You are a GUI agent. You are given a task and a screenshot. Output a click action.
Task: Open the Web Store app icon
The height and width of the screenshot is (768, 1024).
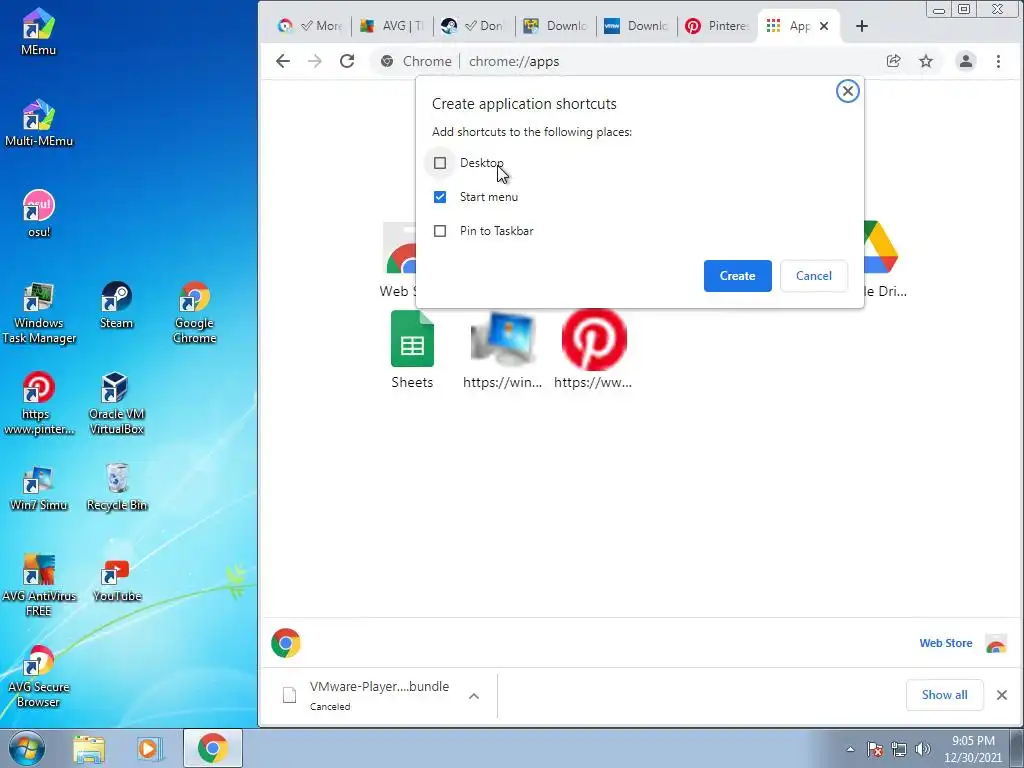click(398, 260)
